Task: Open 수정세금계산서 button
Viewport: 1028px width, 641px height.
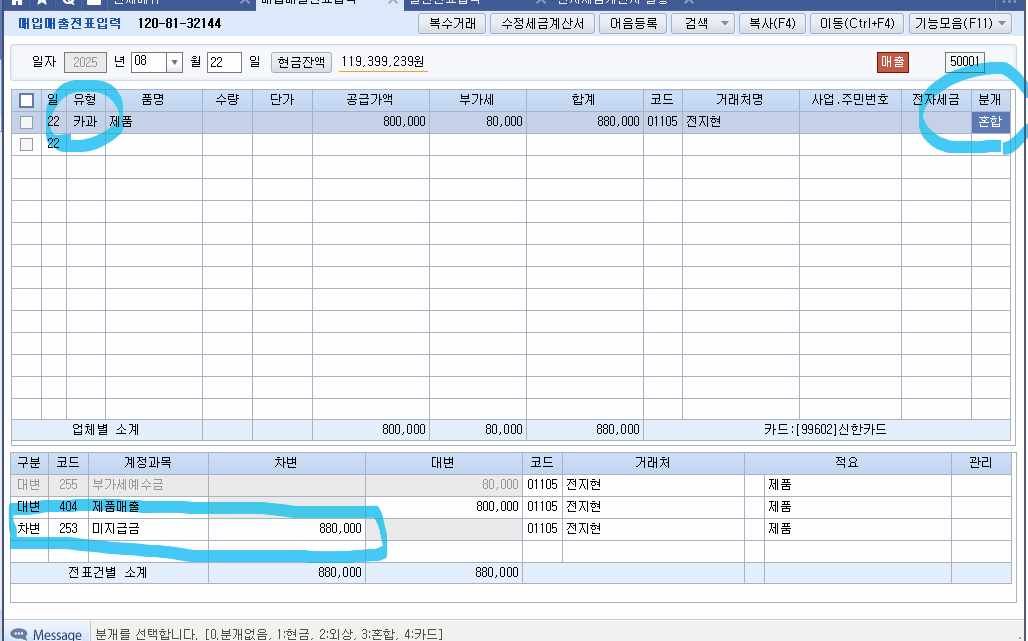Action: click(542, 24)
